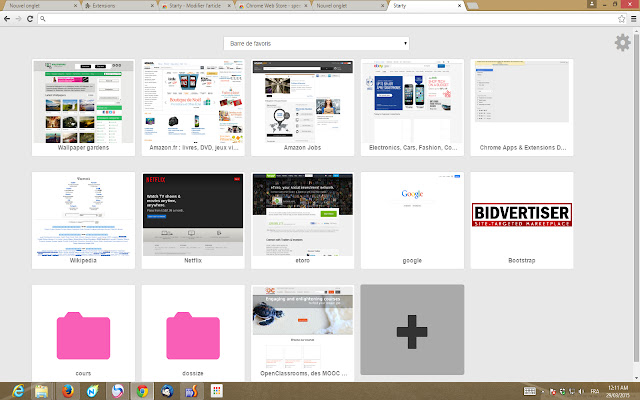The width and height of the screenshot is (640, 400).
Task: Click the browser forward arrow
Action: tap(18, 19)
